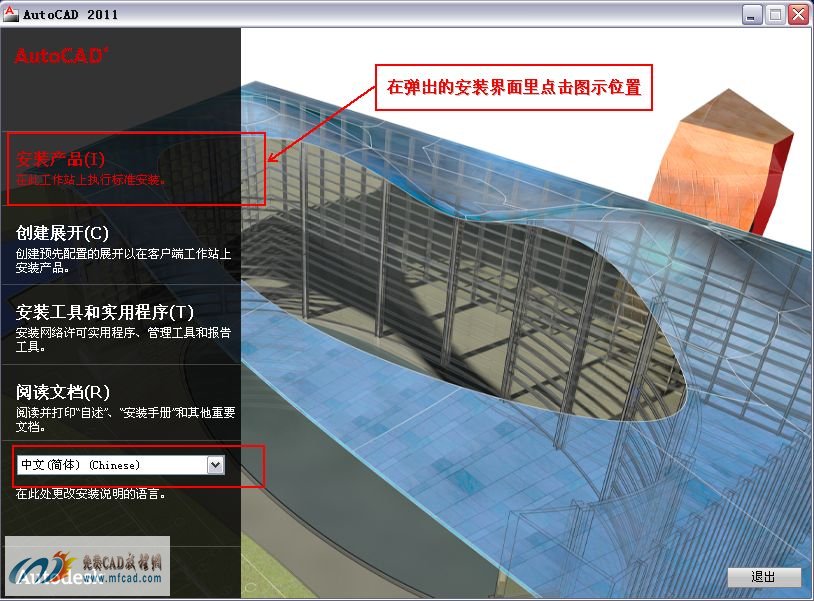Click description text 在此工作站上执行标准安装
Viewport: 814px width, 601px height.
tap(91, 180)
